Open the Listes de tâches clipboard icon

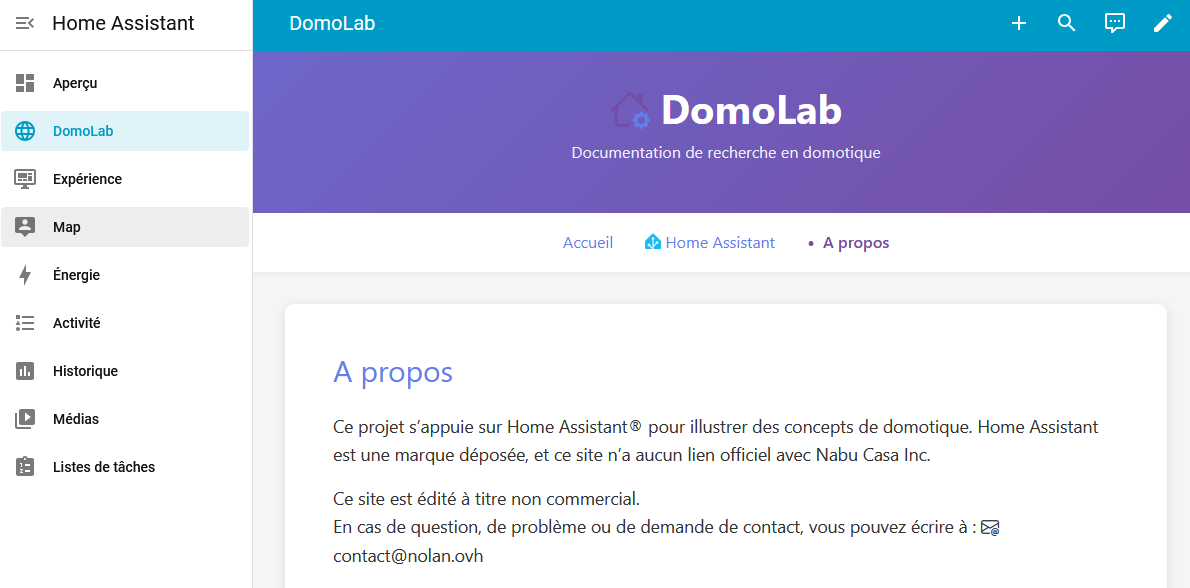(25, 467)
